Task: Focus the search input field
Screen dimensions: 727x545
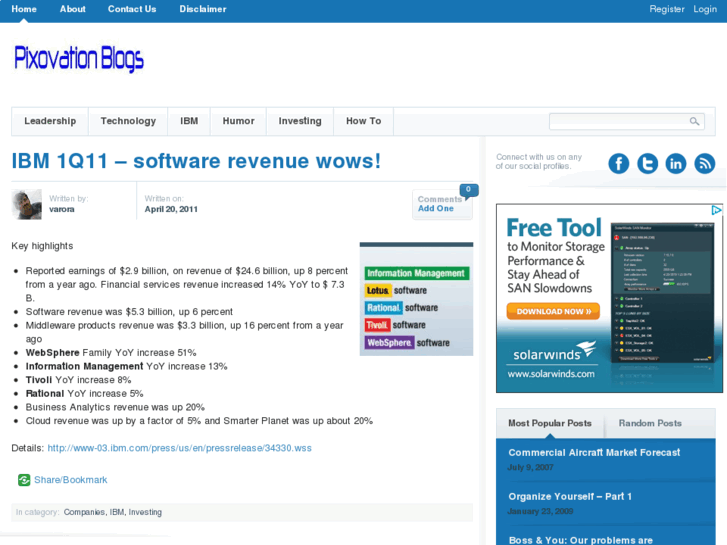Action: 619,122
